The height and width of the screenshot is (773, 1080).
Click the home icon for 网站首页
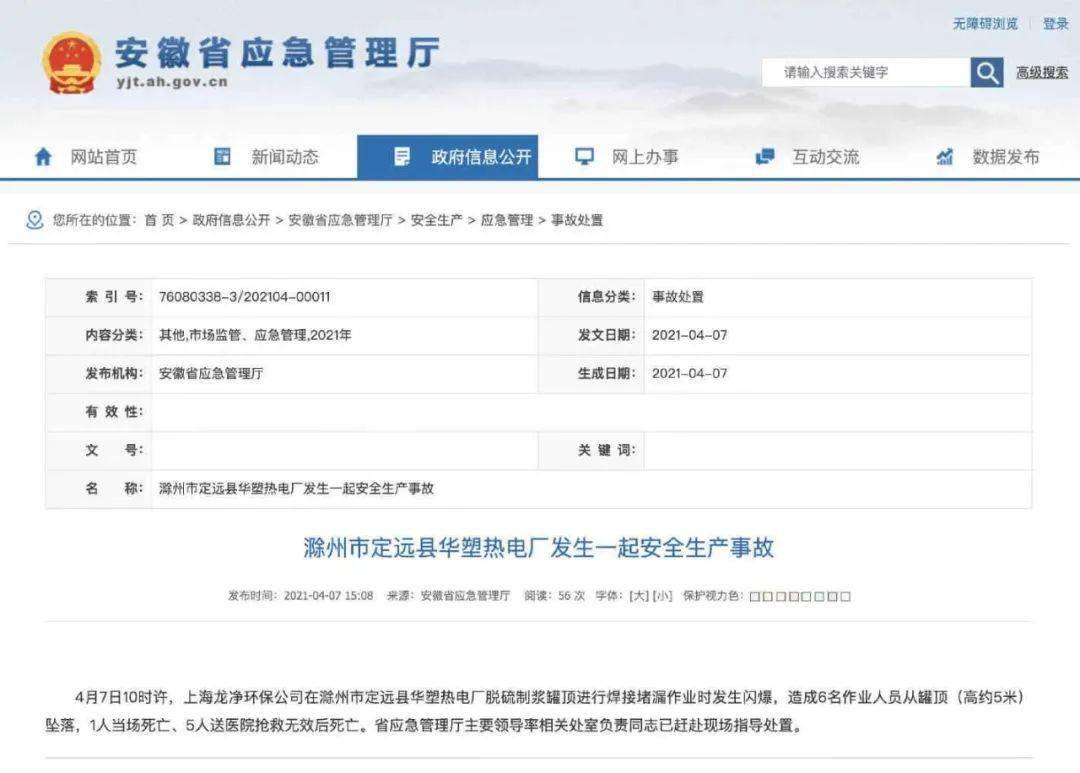[43, 157]
